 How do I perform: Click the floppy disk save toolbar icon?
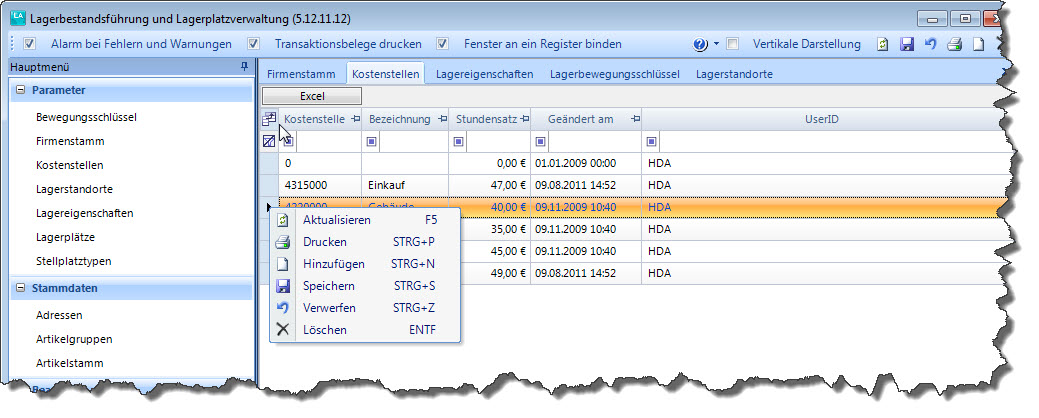point(907,44)
